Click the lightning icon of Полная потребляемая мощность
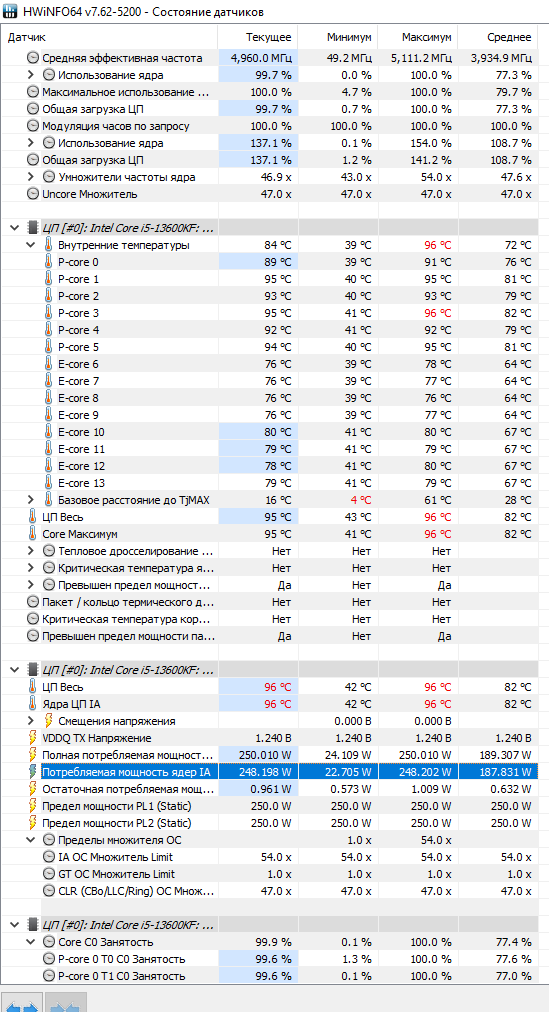Viewport: 549px width, 1012px height. 33,755
